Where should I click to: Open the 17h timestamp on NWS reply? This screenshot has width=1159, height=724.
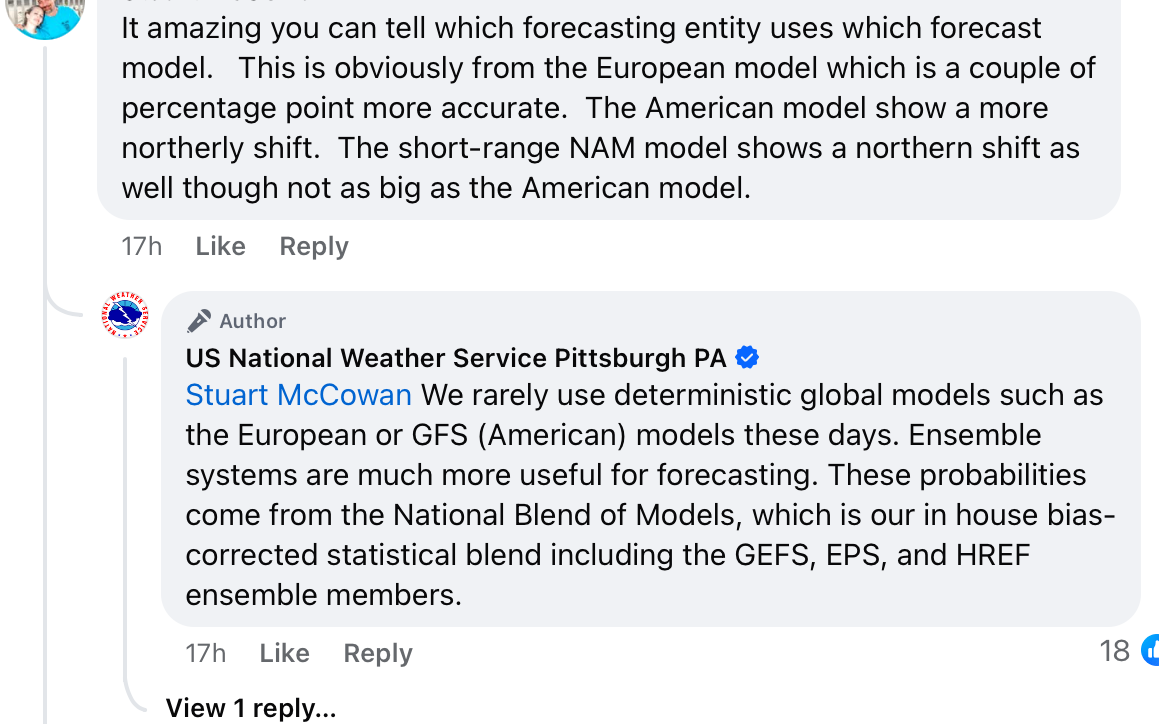206,653
